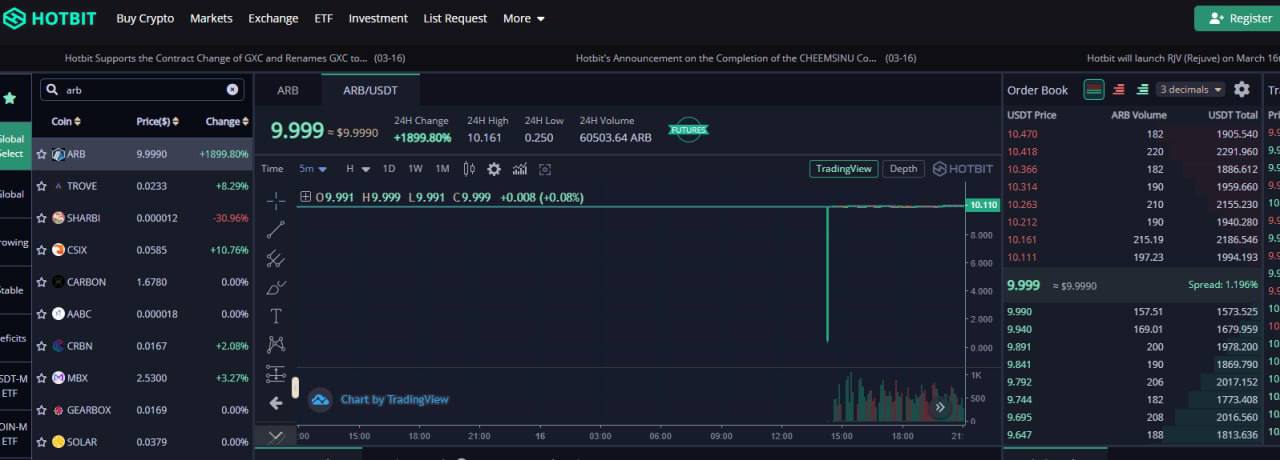Open order book settings gear
1280x460 pixels.
coord(1242,89)
